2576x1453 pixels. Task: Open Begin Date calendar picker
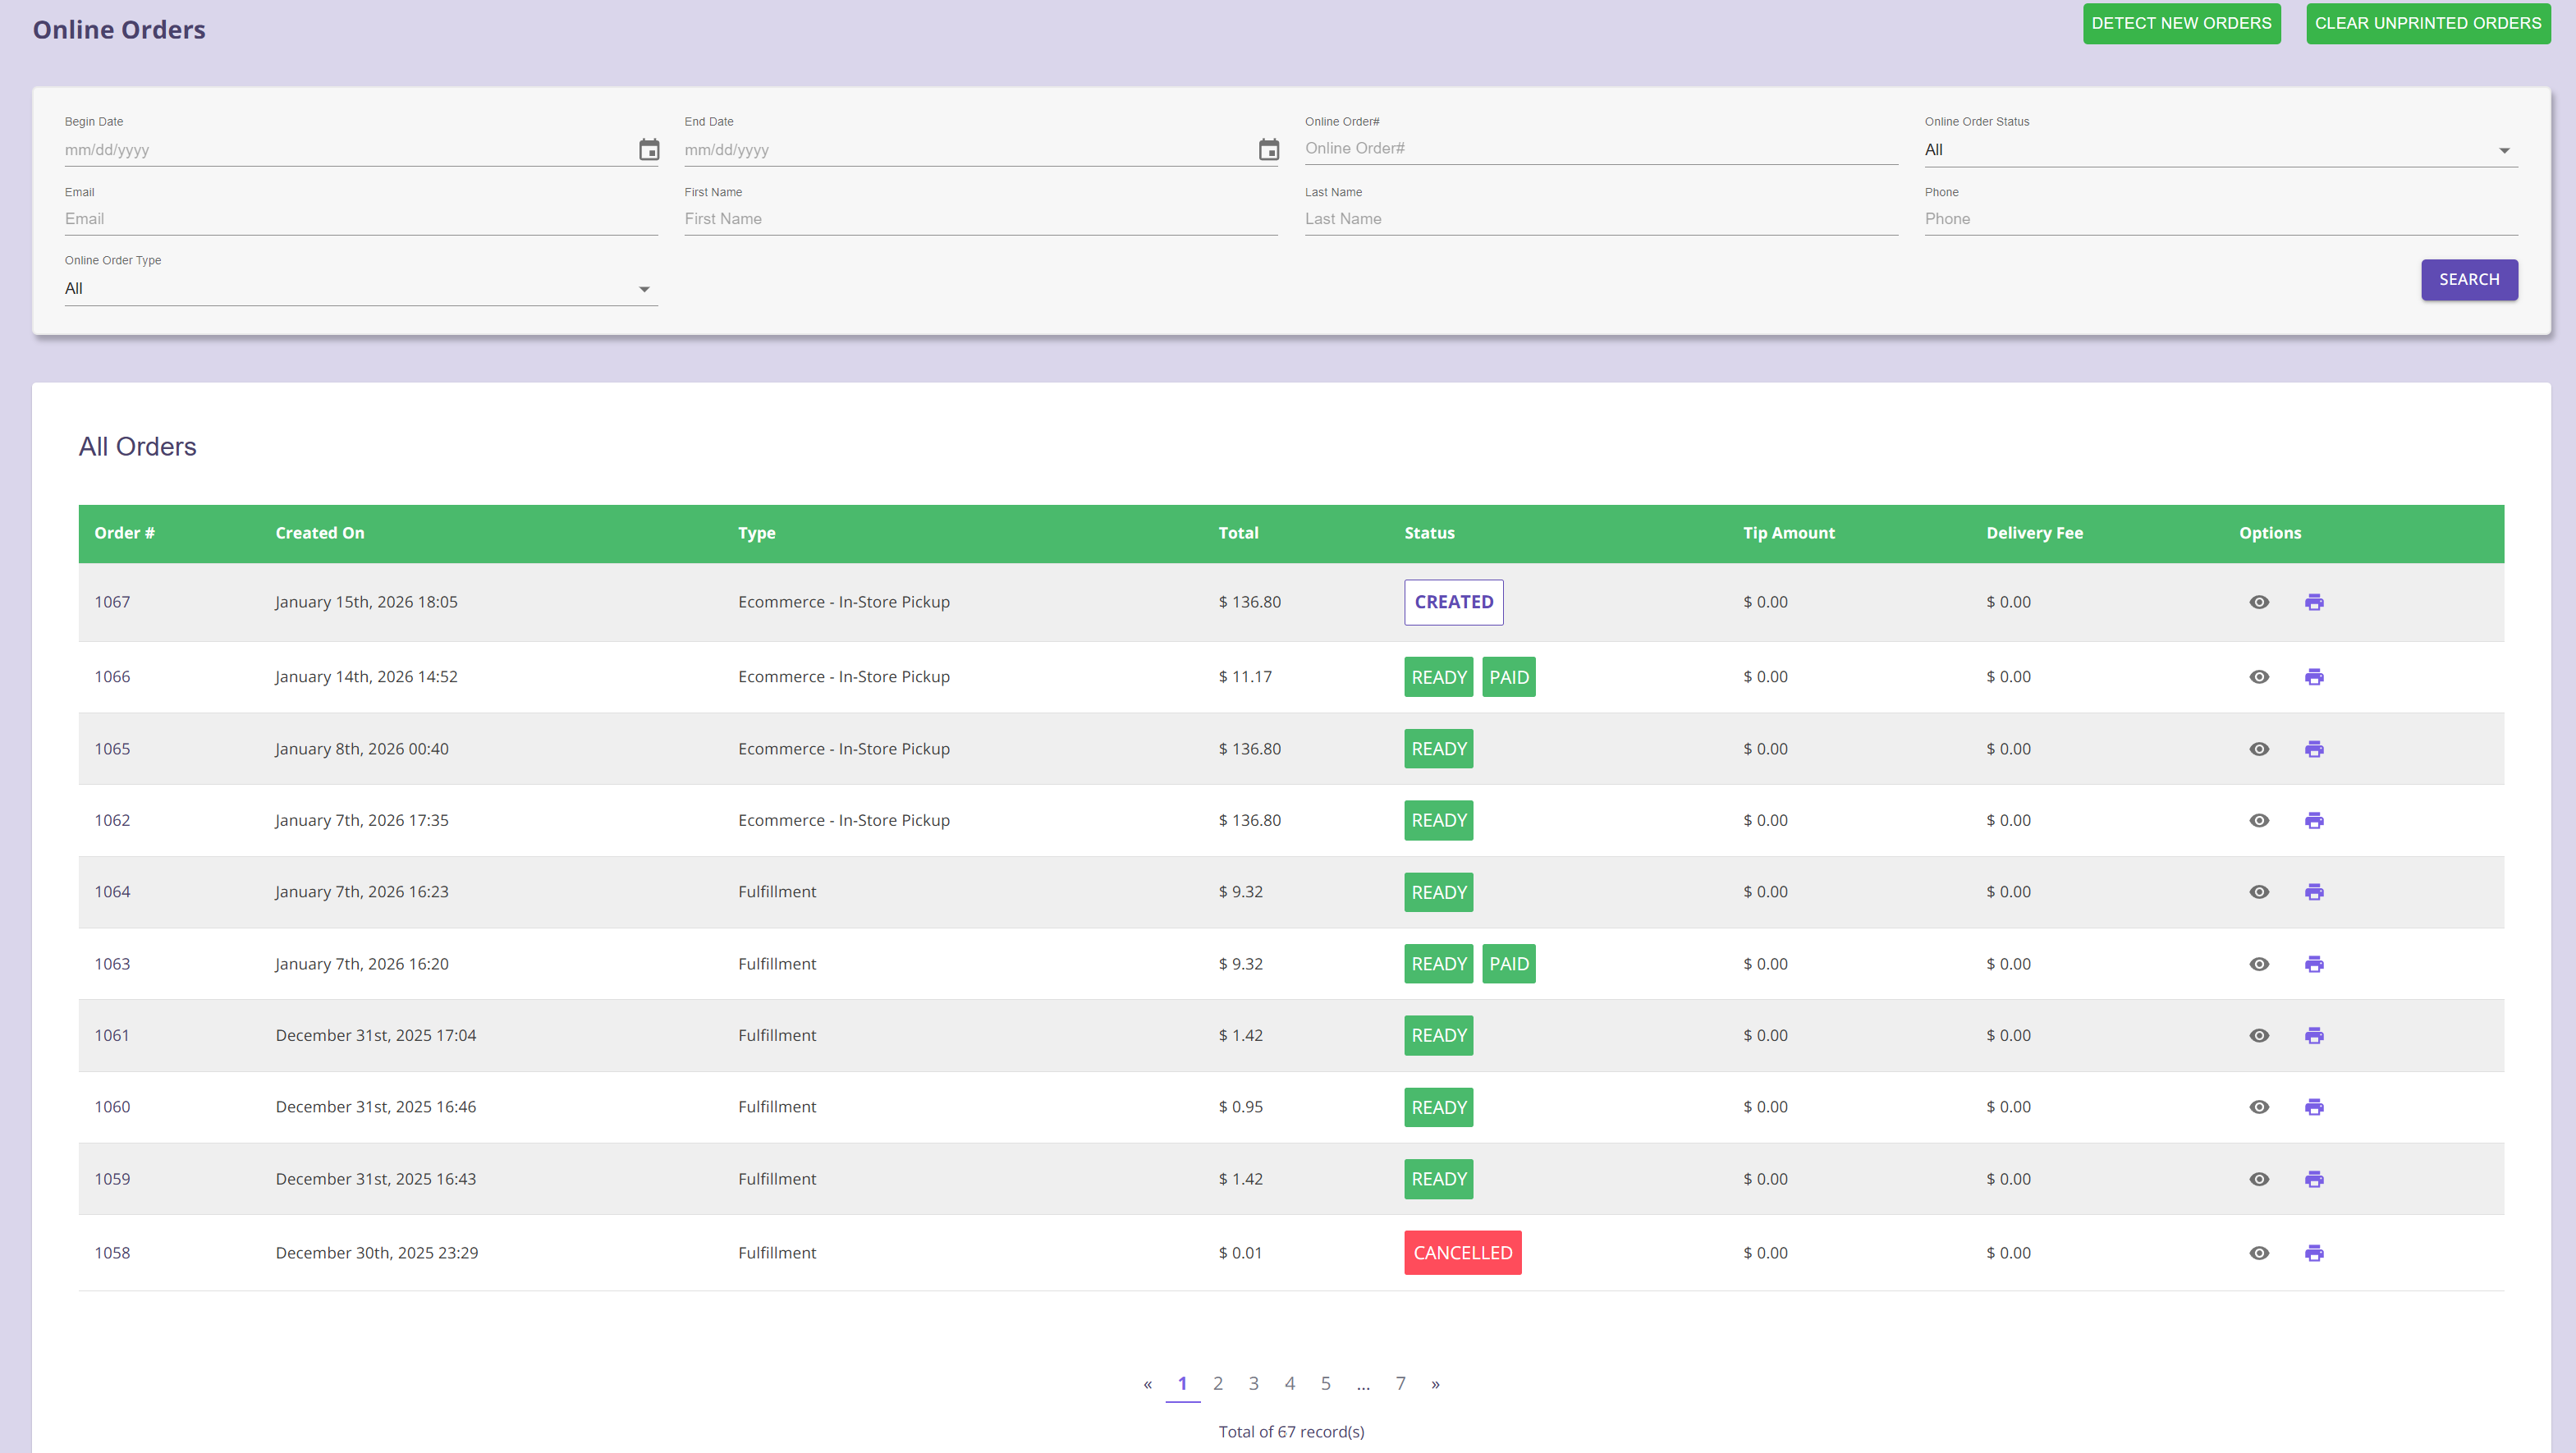[649, 150]
